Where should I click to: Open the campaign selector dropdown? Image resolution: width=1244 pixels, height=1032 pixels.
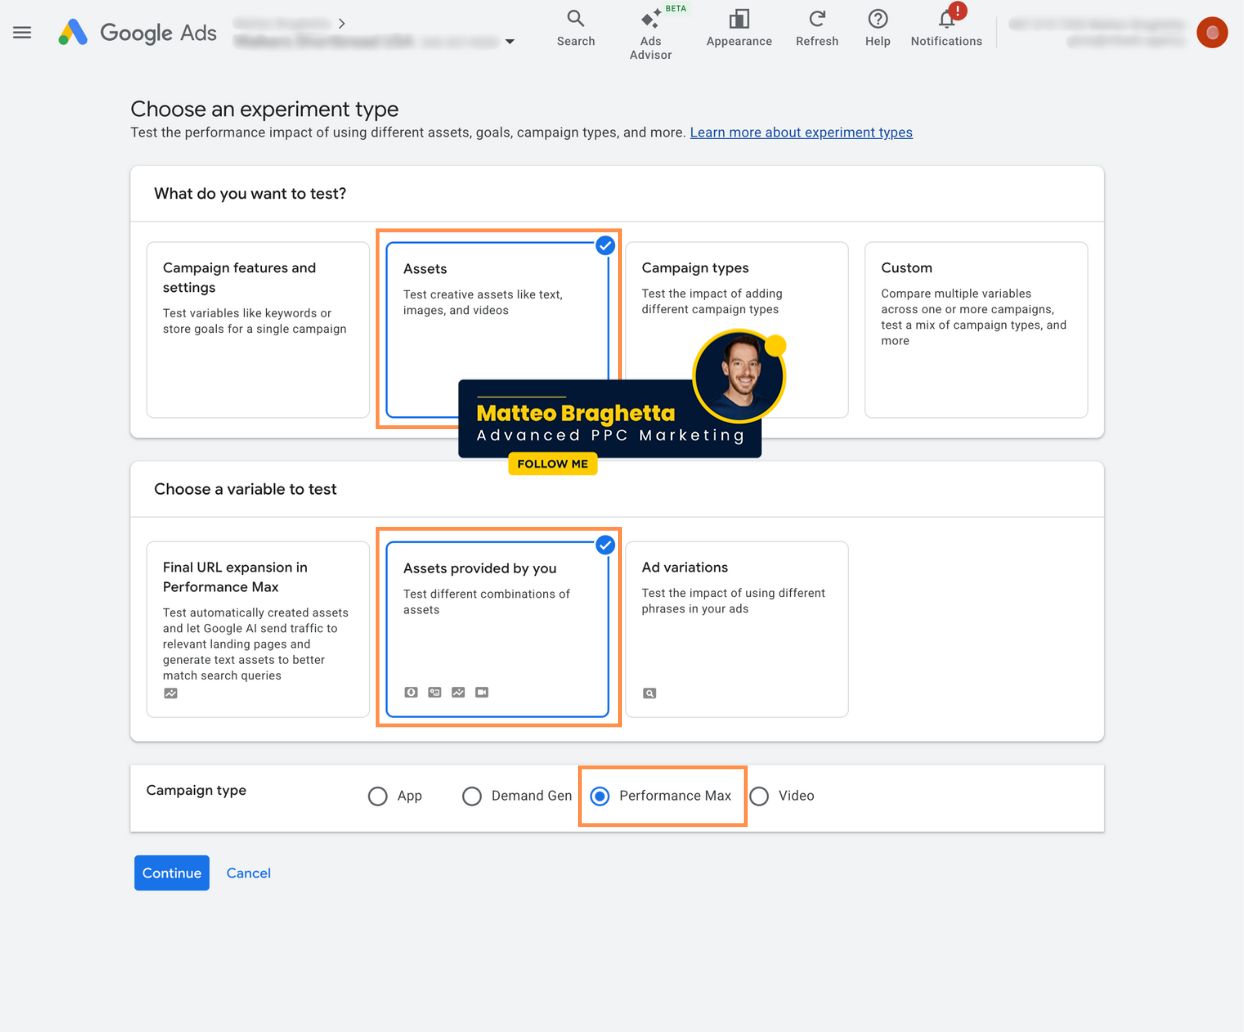point(509,42)
